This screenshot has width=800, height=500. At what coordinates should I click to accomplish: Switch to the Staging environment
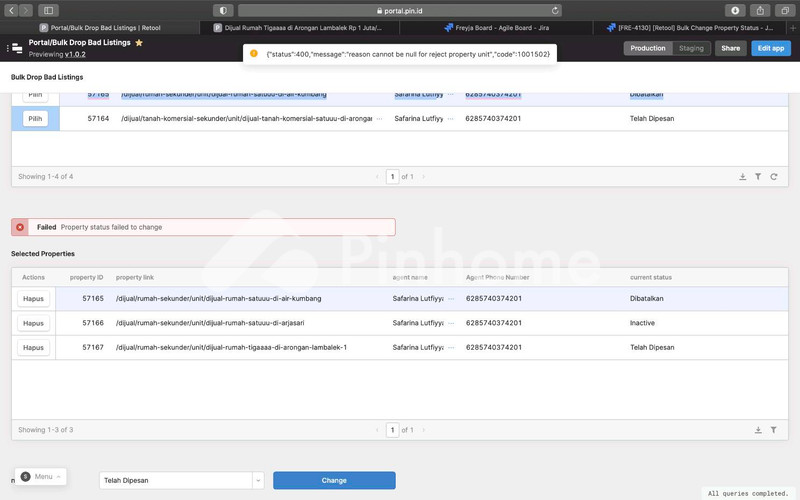(x=691, y=48)
